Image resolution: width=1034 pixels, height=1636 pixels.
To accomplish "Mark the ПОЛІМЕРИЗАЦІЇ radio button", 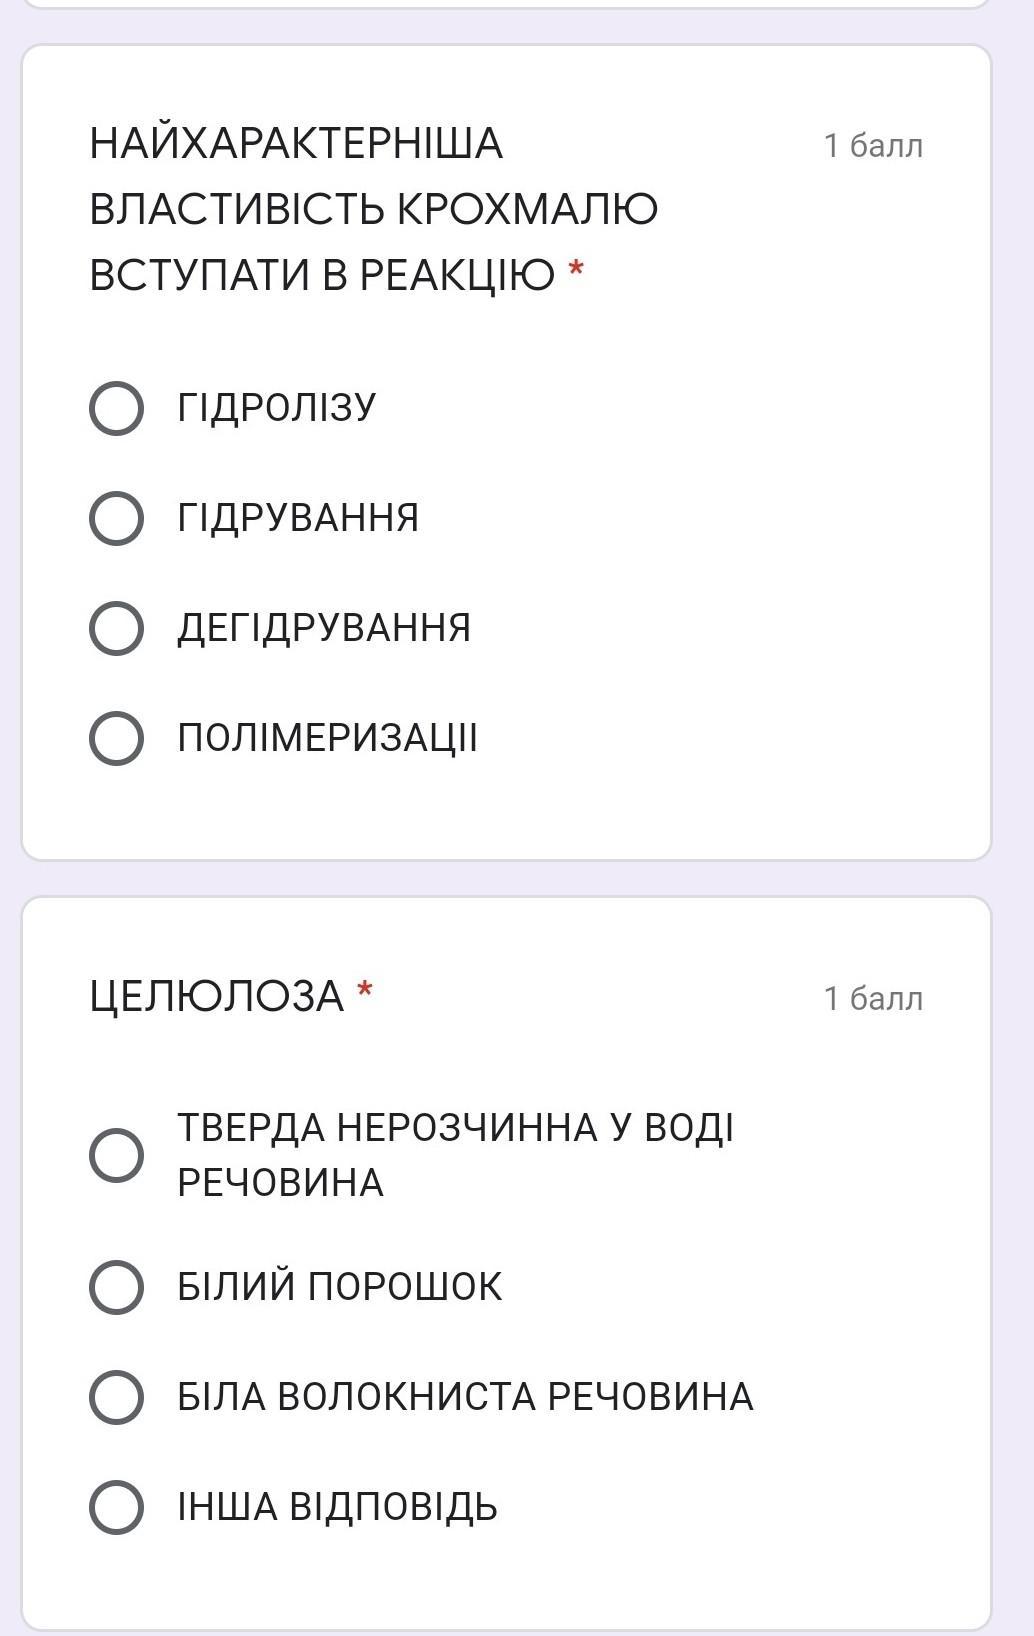I will (x=116, y=738).
